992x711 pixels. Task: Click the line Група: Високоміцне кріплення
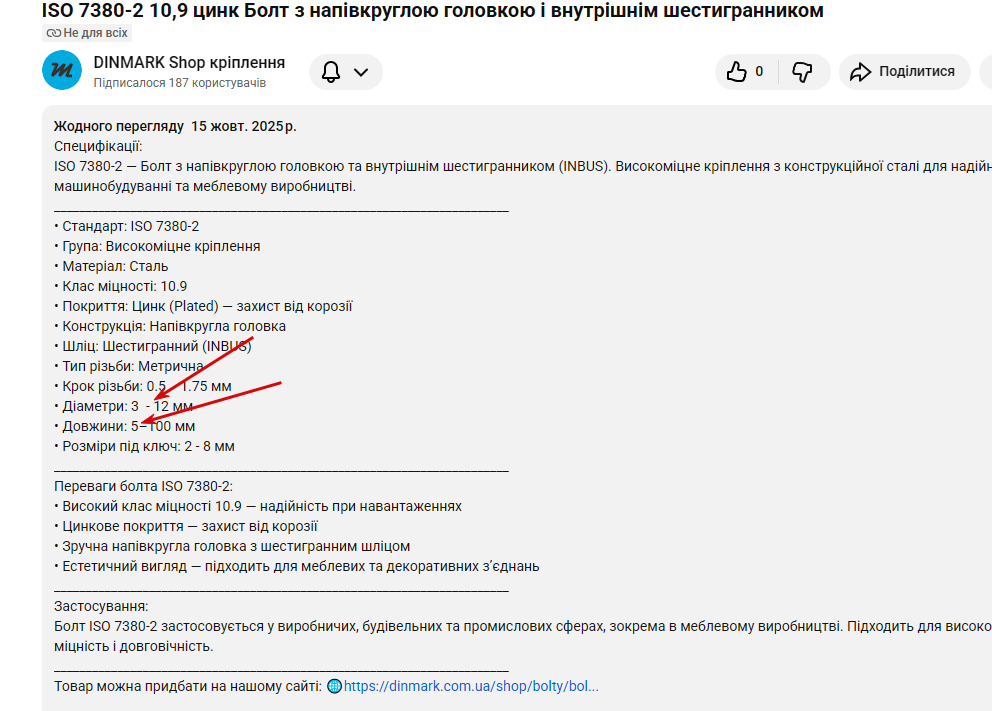[157, 247]
